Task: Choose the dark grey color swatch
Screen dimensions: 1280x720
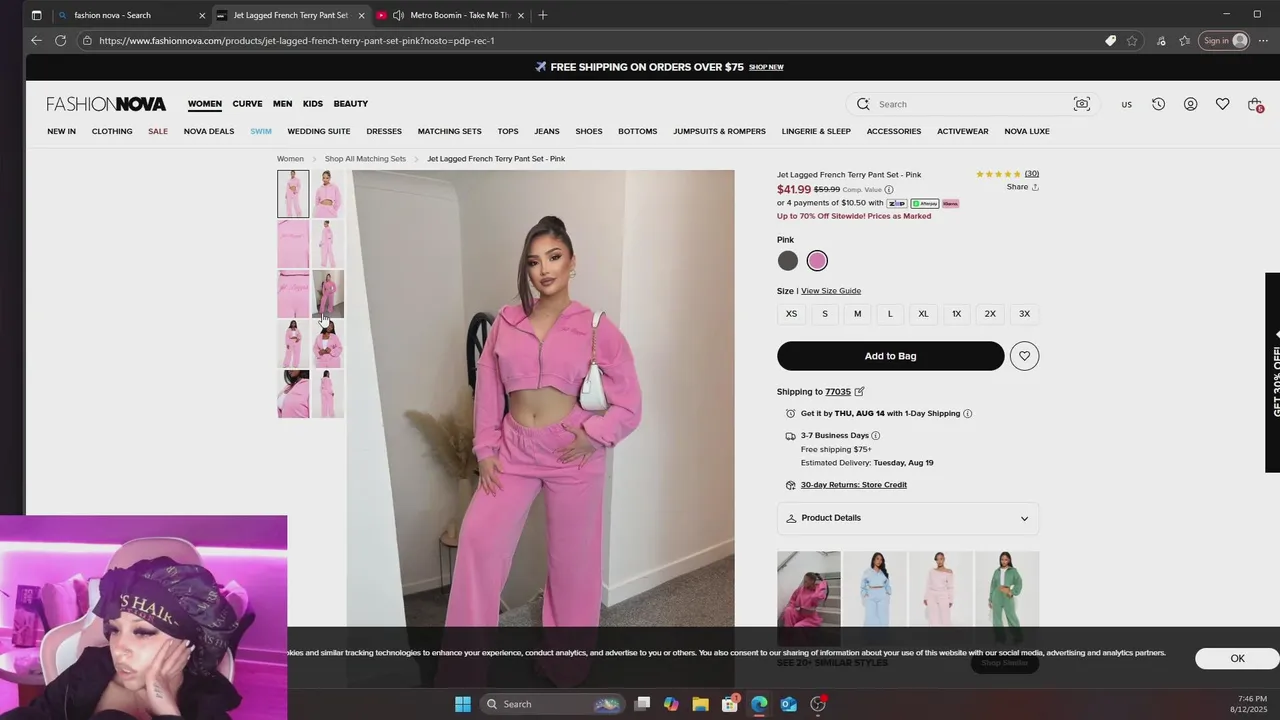Action: coord(788,261)
